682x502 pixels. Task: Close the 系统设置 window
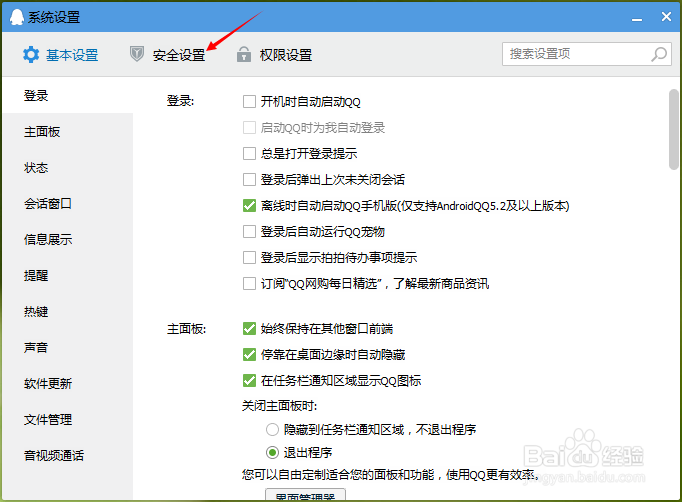click(x=666, y=17)
